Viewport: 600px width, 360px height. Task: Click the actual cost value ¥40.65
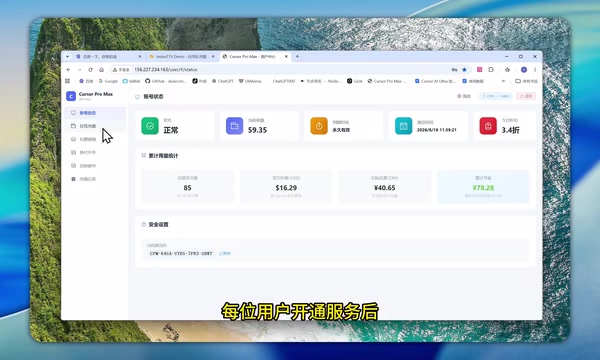tap(385, 188)
